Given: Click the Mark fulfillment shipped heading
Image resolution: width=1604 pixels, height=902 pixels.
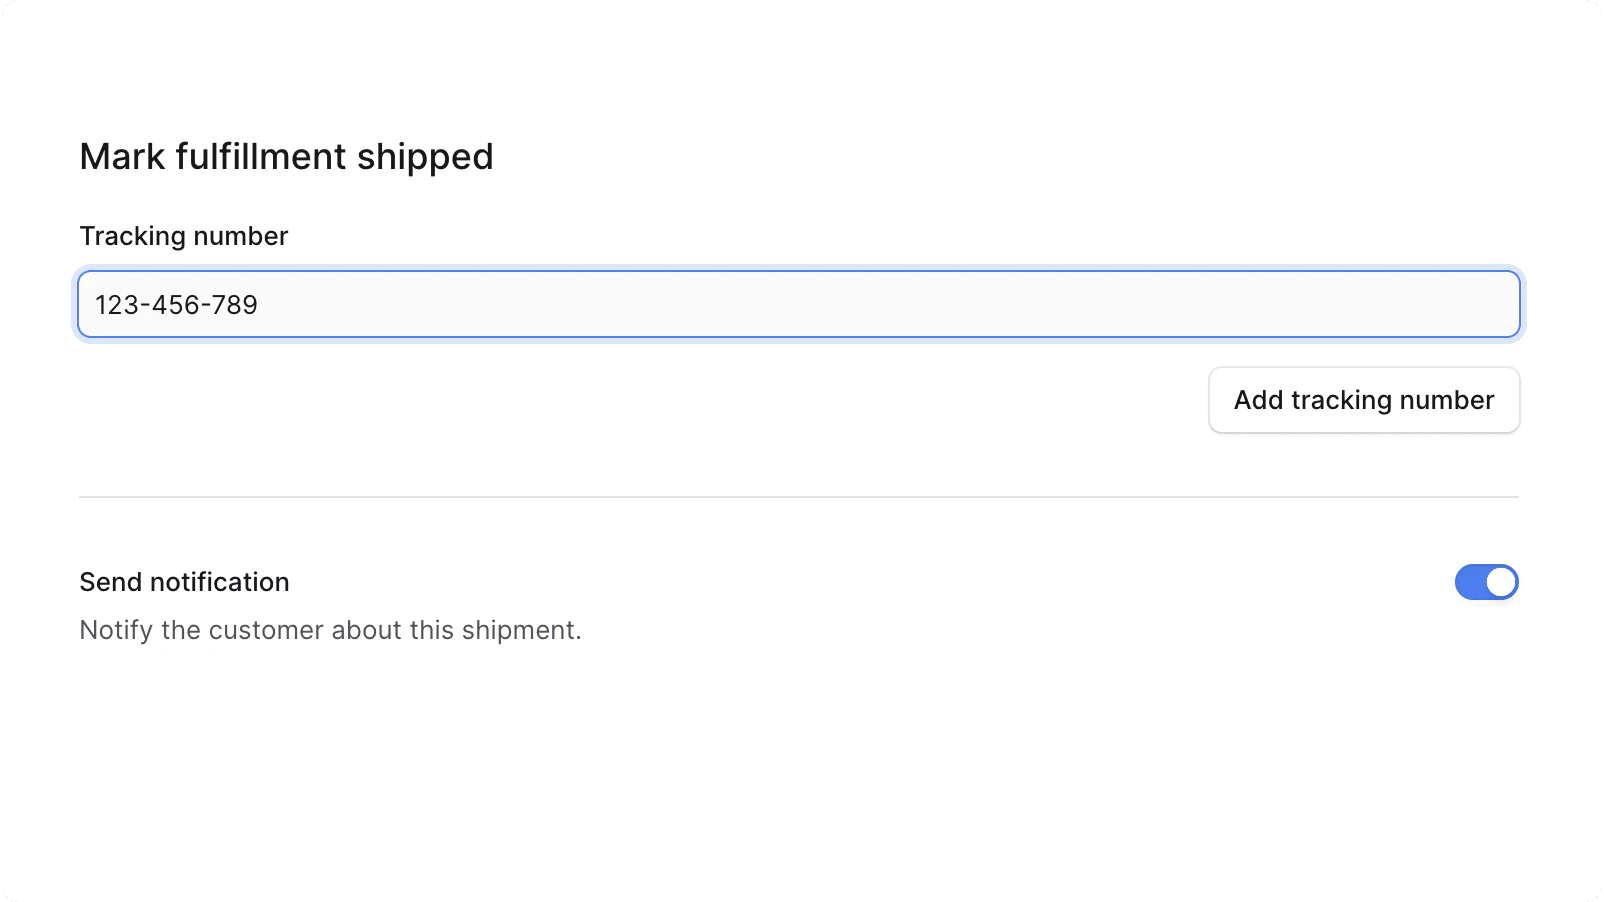Looking at the screenshot, I should [x=286, y=156].
